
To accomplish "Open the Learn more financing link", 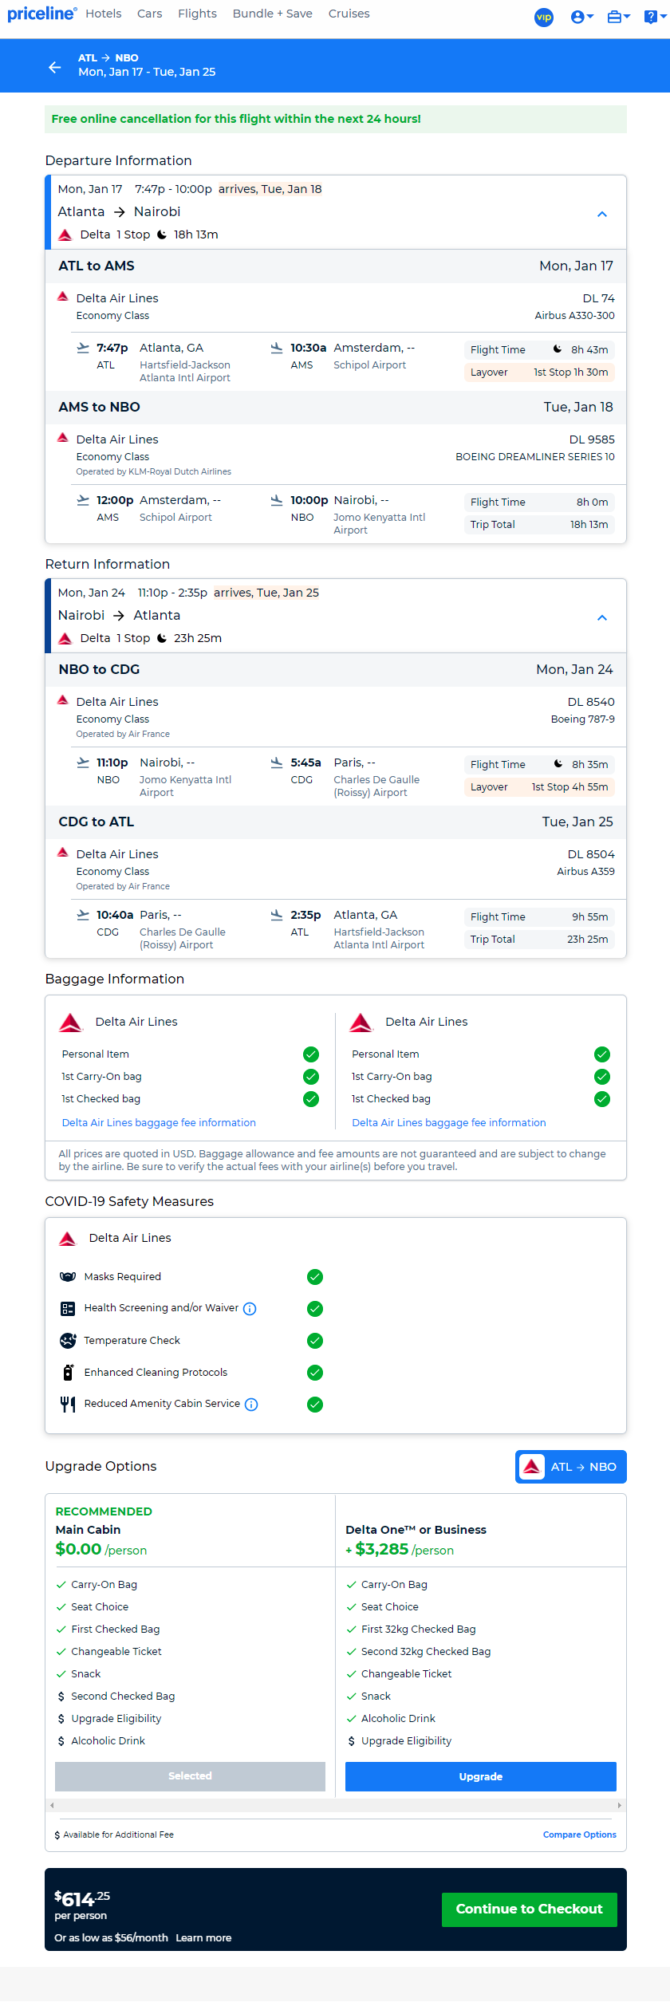I will 204,1938.
